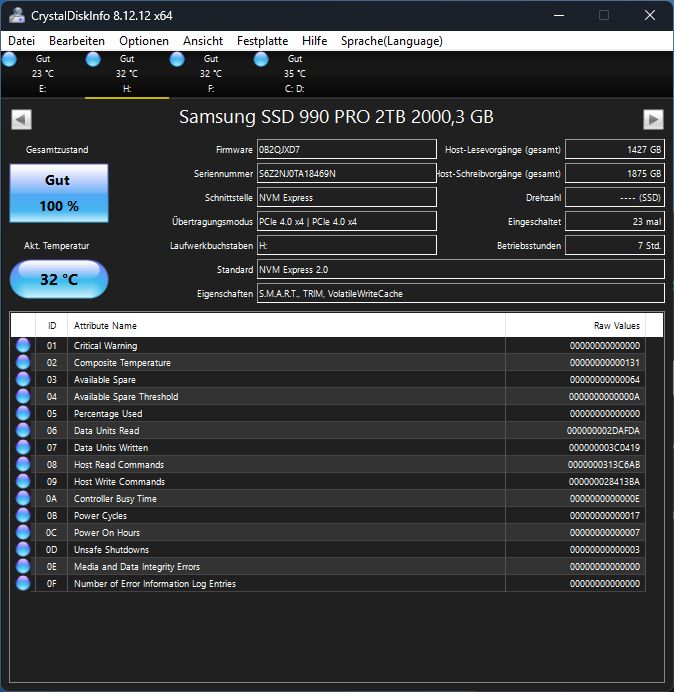
Task: Click status orb of Unsafe Shutdowns row
Action: click(x=23, y=549)
